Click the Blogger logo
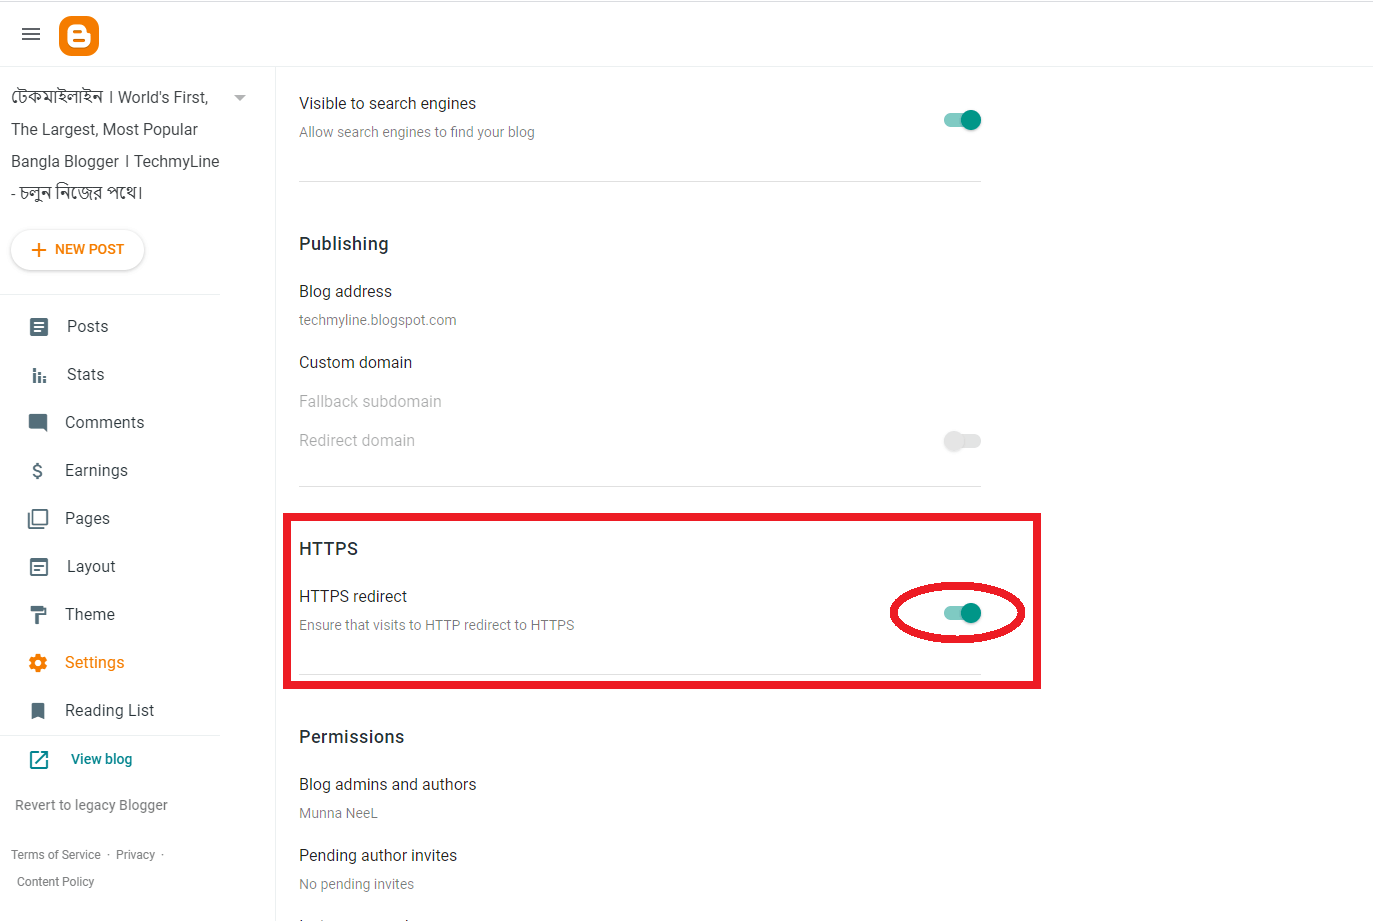The height and width of the screenshot is (921, 1373). (x=78, y=35)
